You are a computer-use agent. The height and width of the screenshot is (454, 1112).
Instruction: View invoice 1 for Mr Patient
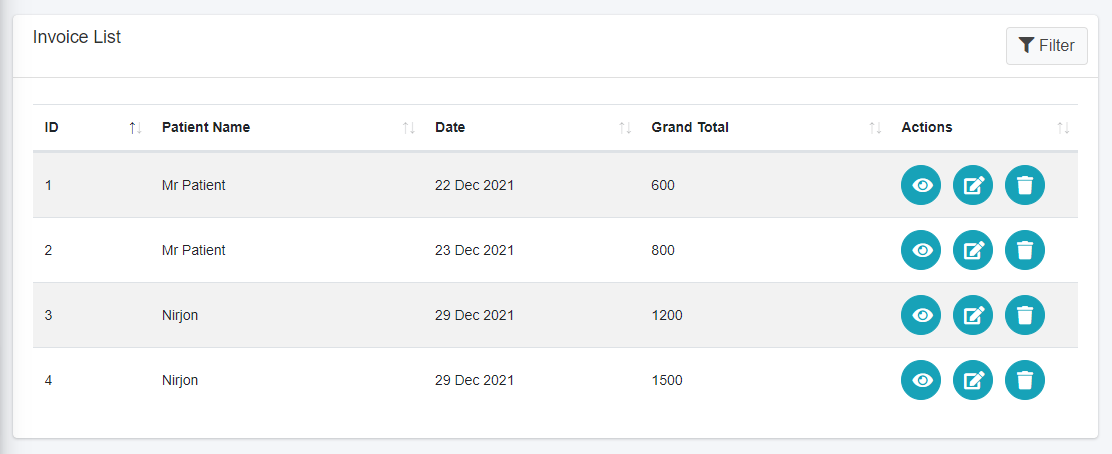coord(921,185)
